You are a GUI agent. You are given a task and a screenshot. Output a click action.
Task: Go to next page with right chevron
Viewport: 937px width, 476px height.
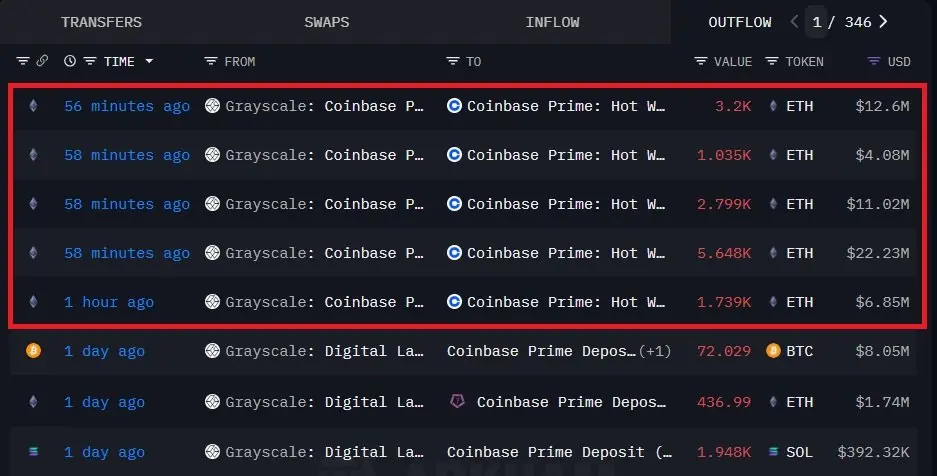point(883,22)
